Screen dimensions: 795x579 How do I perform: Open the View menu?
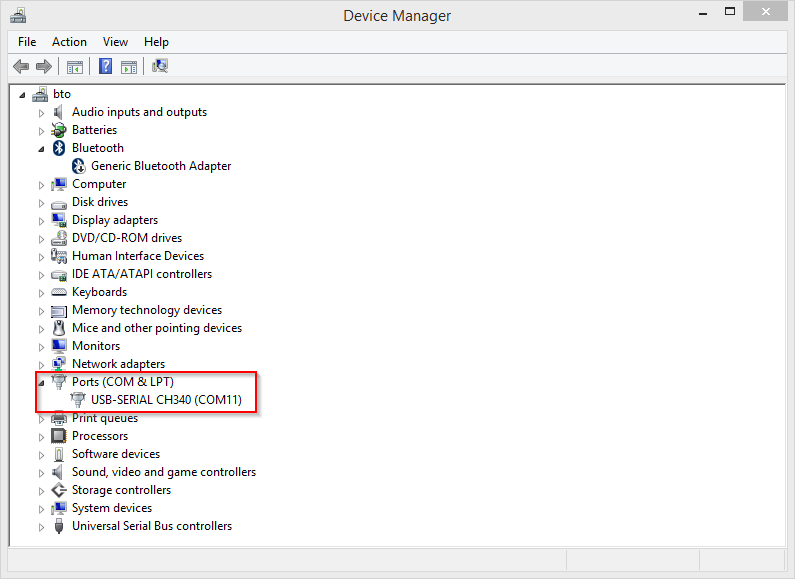point(116,42)
